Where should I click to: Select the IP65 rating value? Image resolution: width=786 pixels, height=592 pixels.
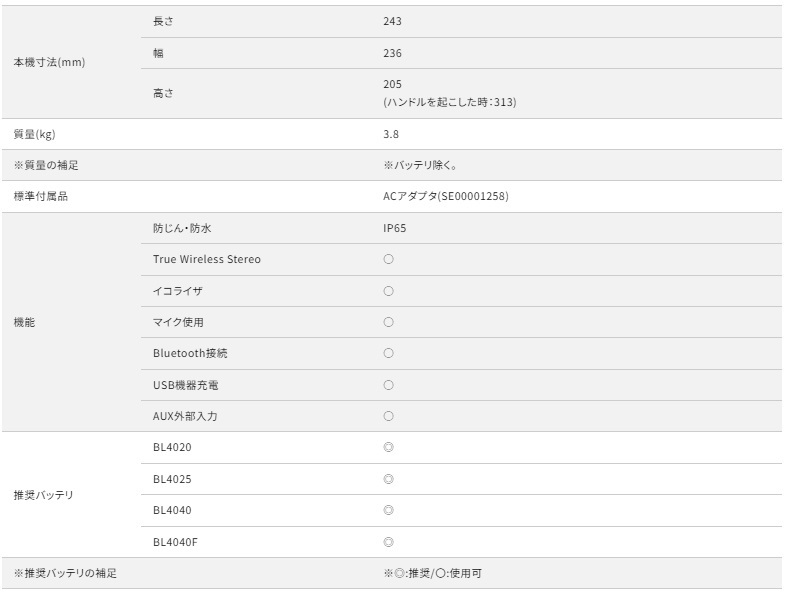[x=395, y=228]
